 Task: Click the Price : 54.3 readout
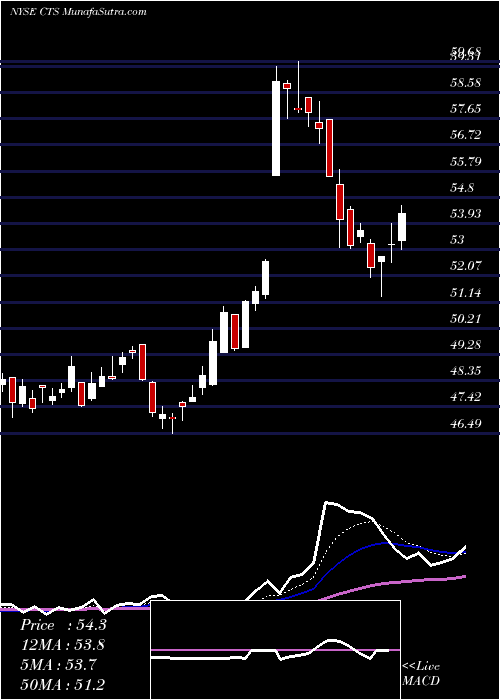click(x=63, y=625)
